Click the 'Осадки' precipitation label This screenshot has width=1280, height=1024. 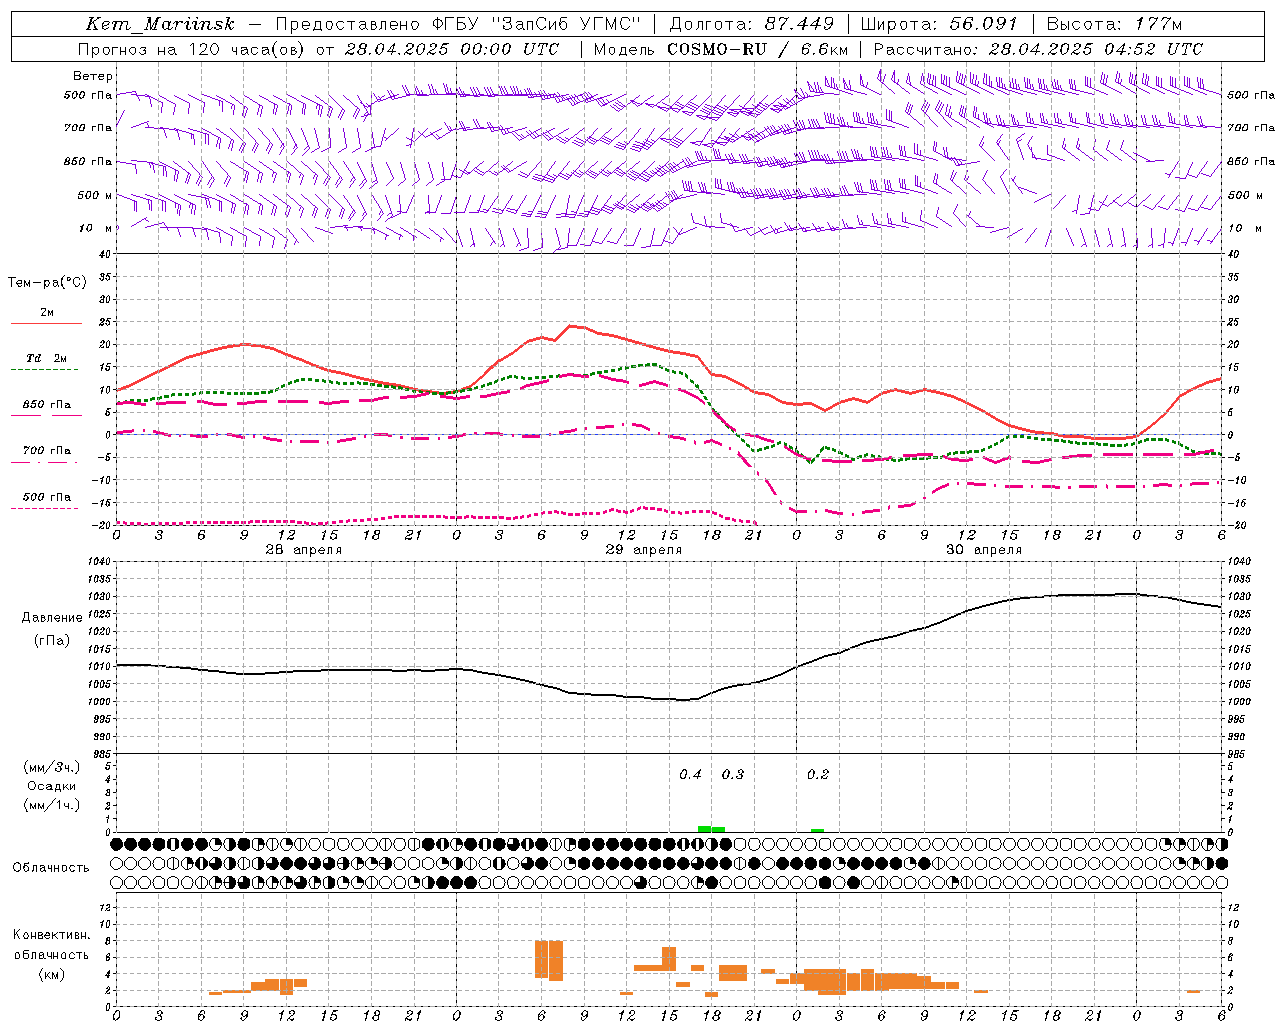click(x=52, y=786)
